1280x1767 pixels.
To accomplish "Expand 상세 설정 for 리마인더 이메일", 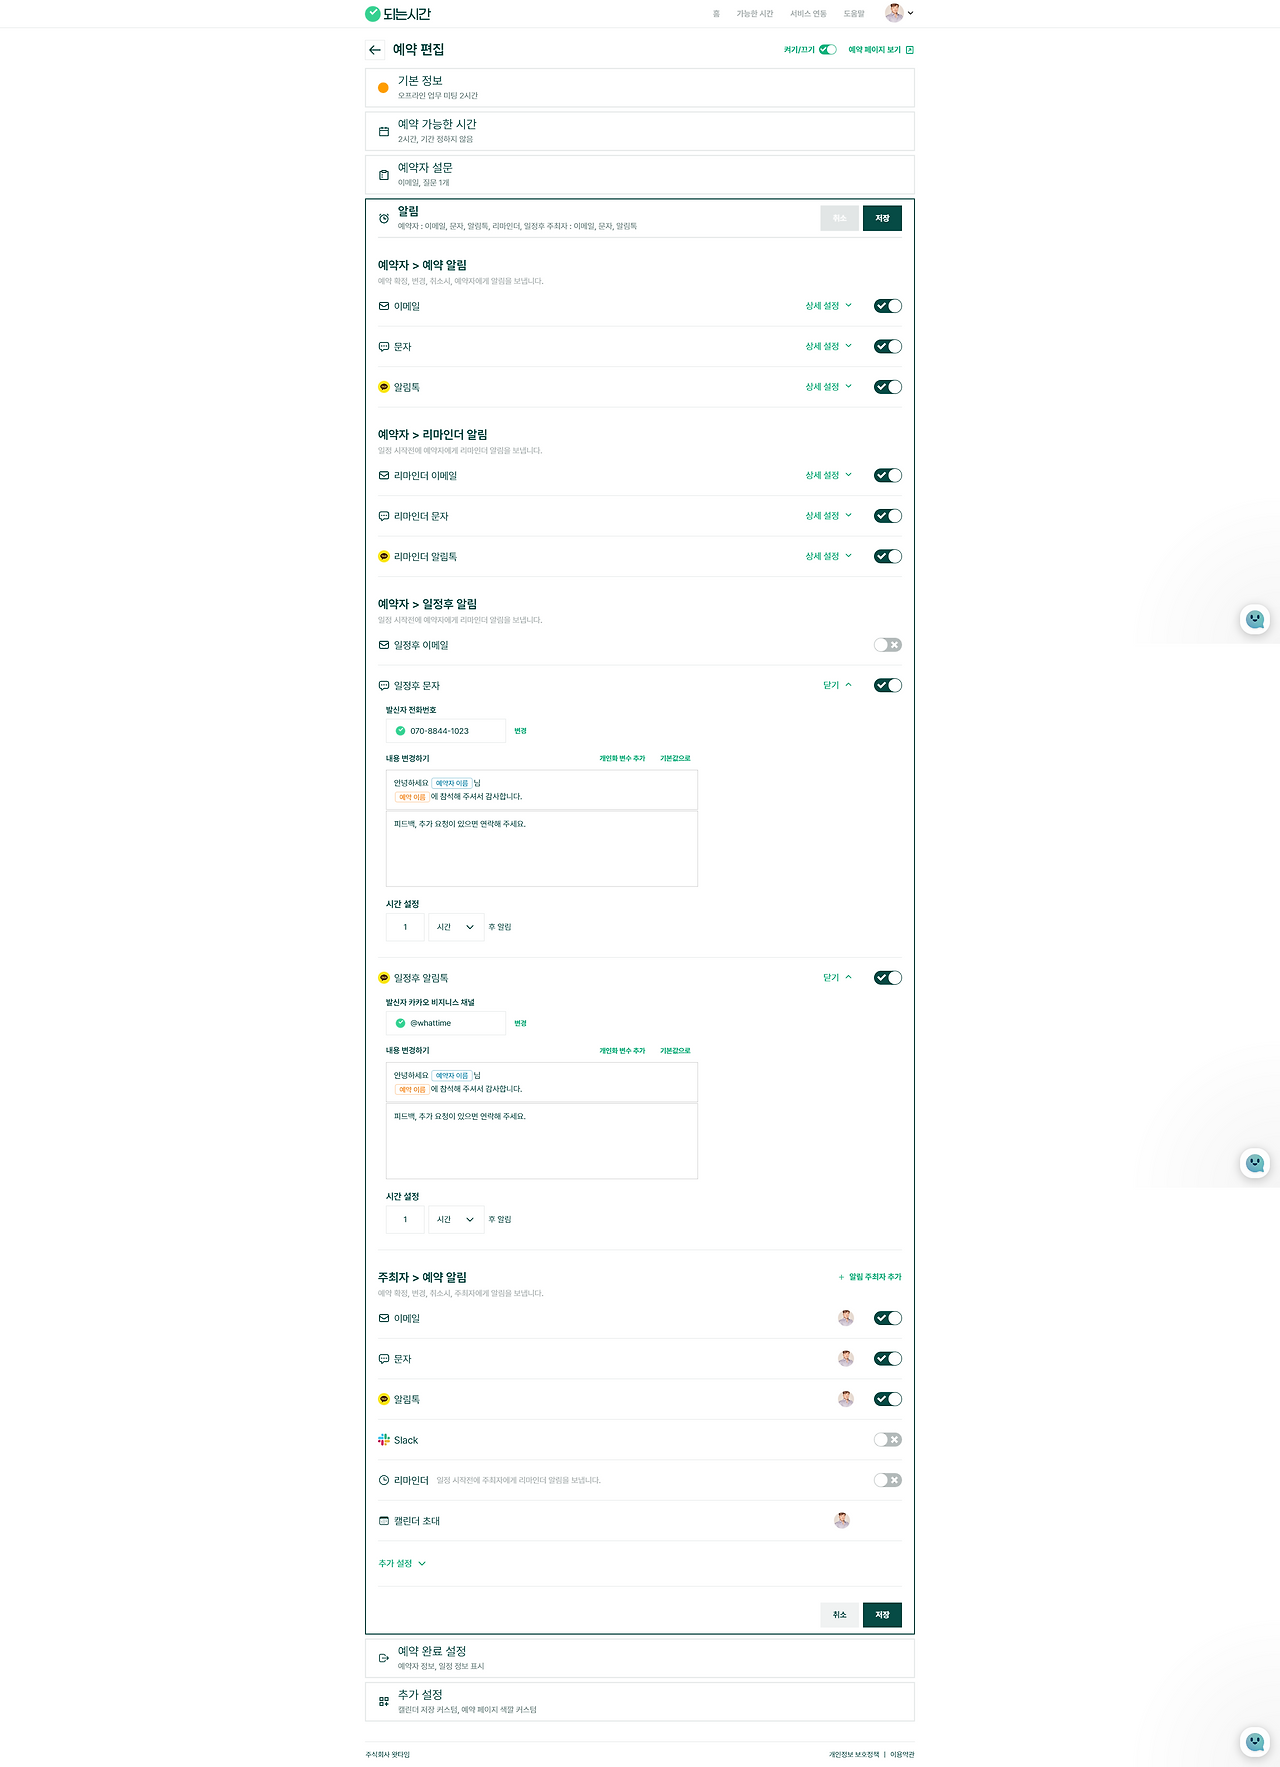I will (829, 475).
